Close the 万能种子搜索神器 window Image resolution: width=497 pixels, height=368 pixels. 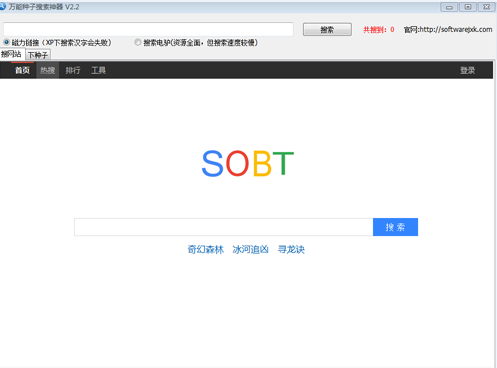click(487, 7)
